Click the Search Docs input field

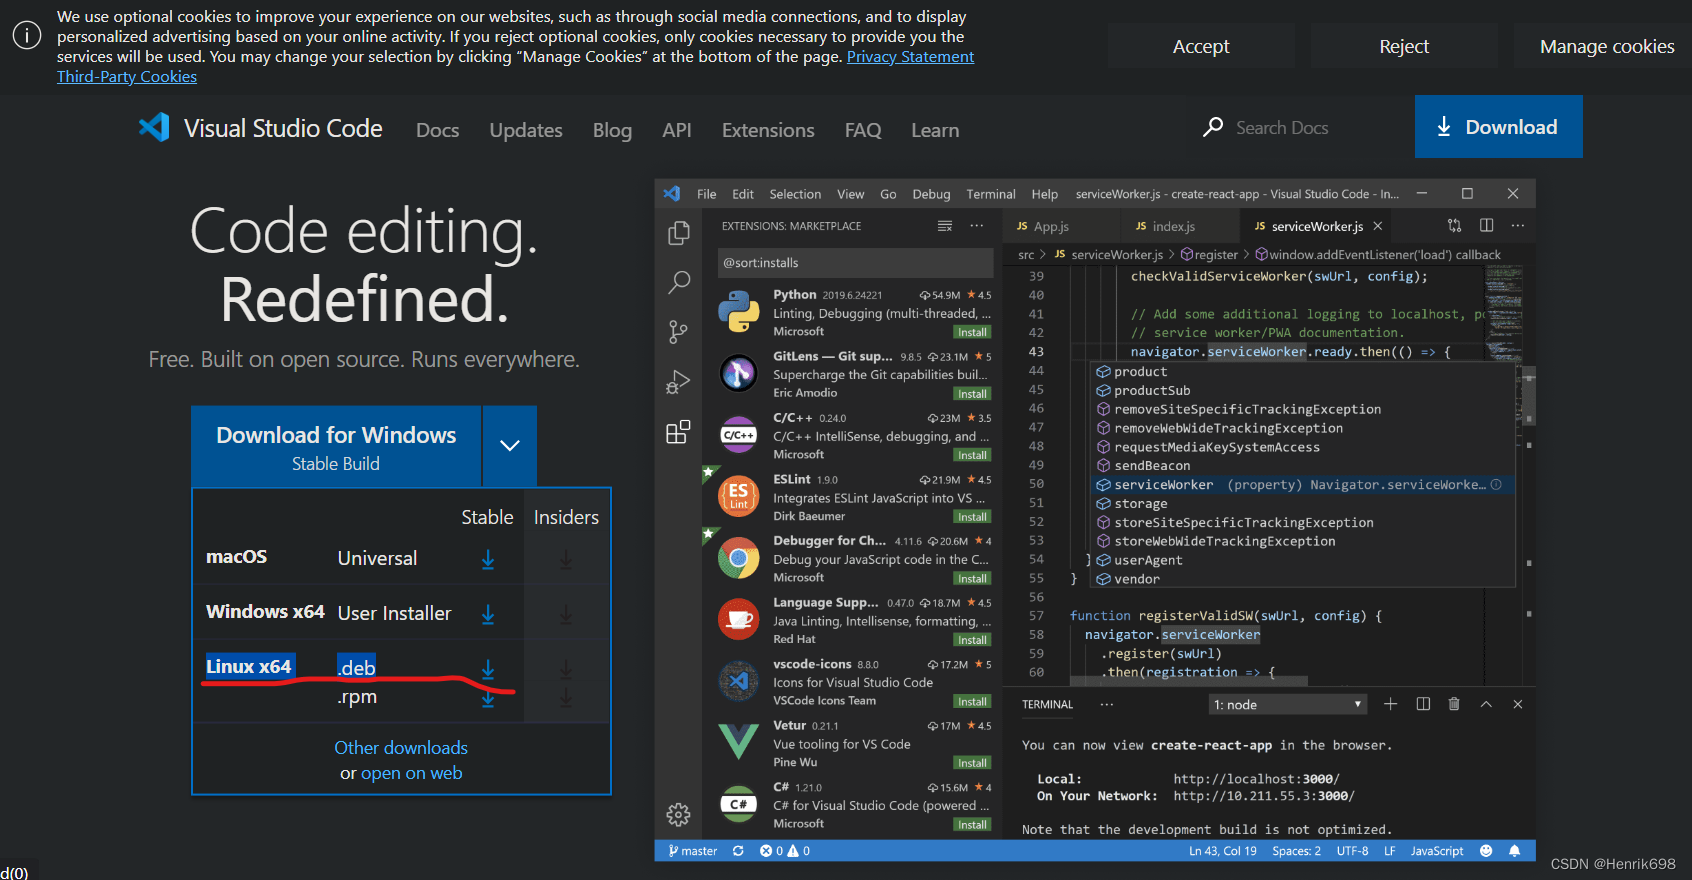click(x=1282, y=128)
